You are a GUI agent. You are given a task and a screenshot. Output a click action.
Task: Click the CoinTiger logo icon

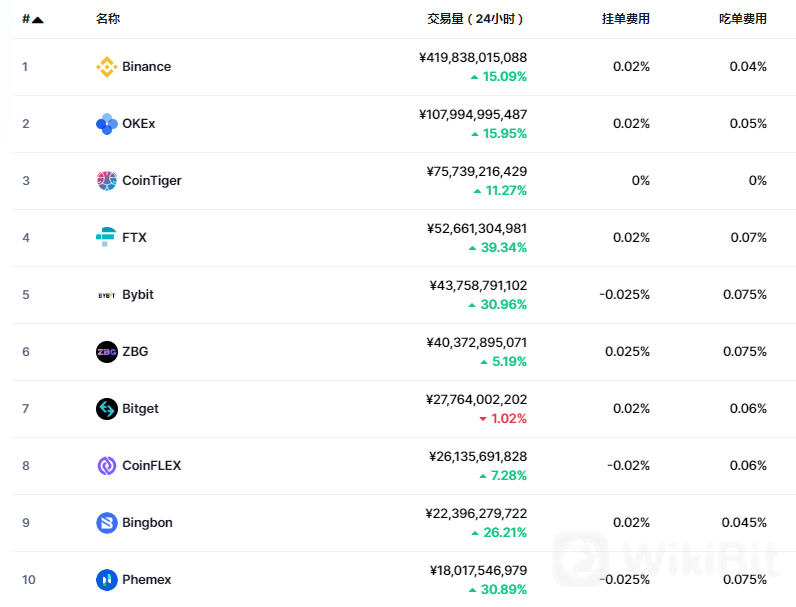point(106,181)
